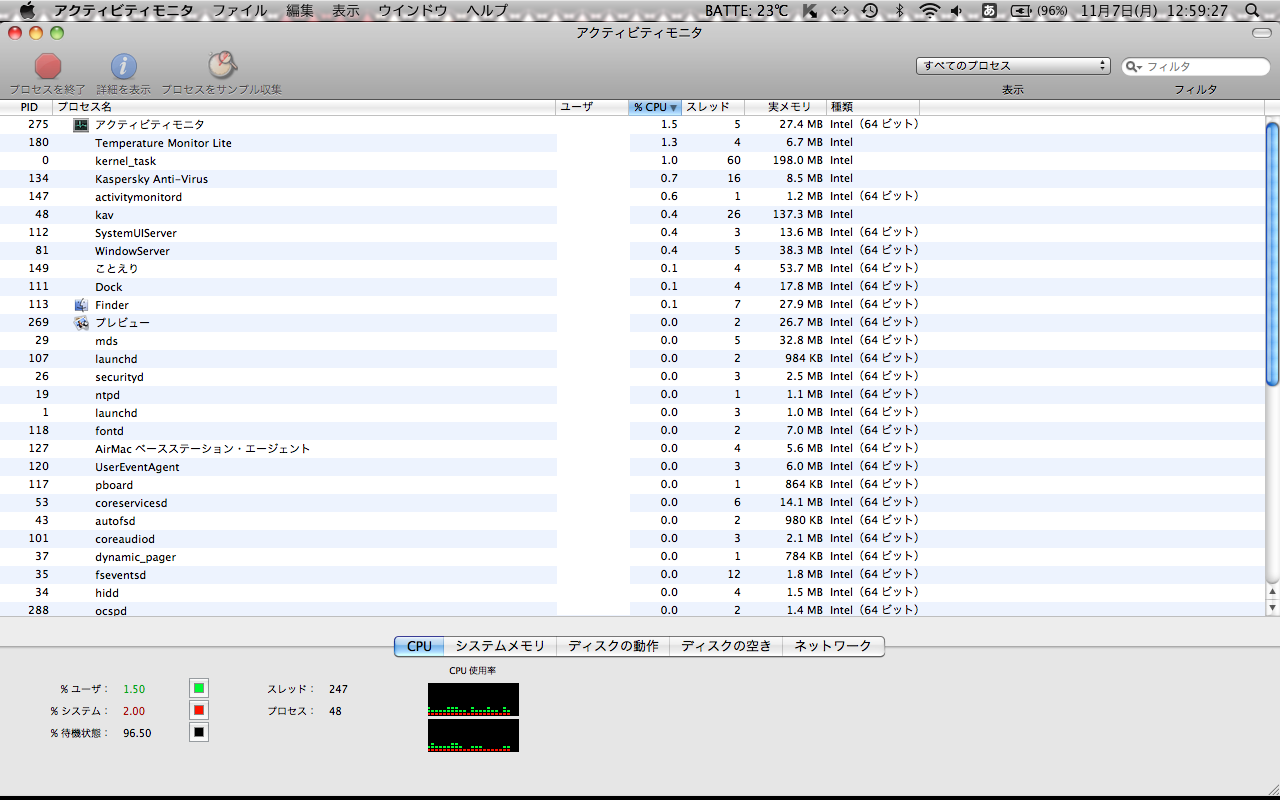
Task: Open process details with 詳細を表示 icon
Action: pyautogui.click(x=123, y=66)
